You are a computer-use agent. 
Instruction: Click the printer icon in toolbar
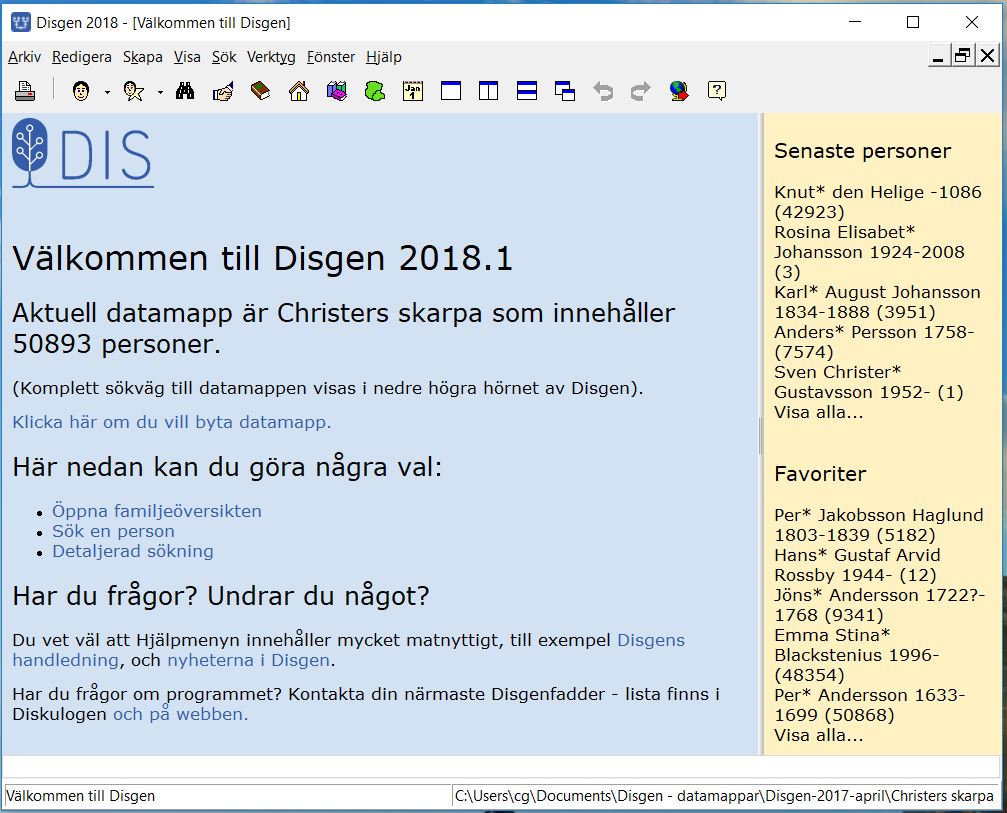25,91
